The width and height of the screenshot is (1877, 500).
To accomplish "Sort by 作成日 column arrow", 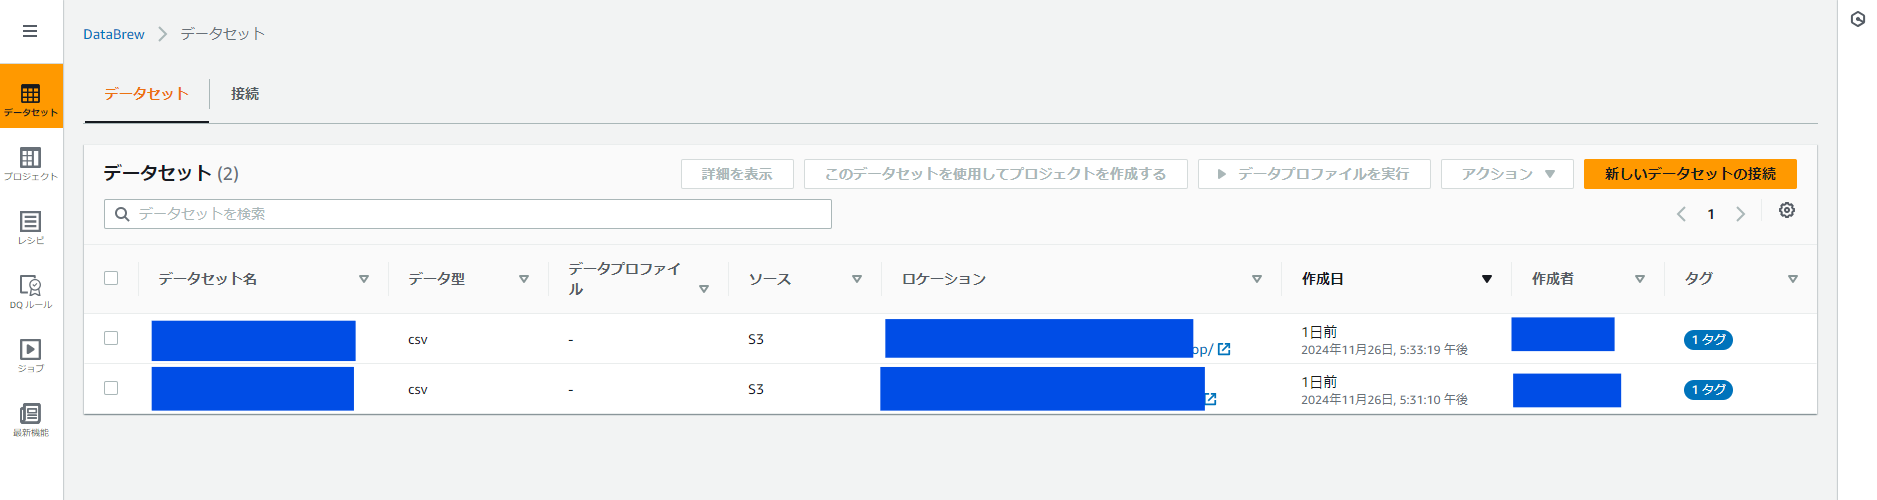I will (x=1487, y=279).
